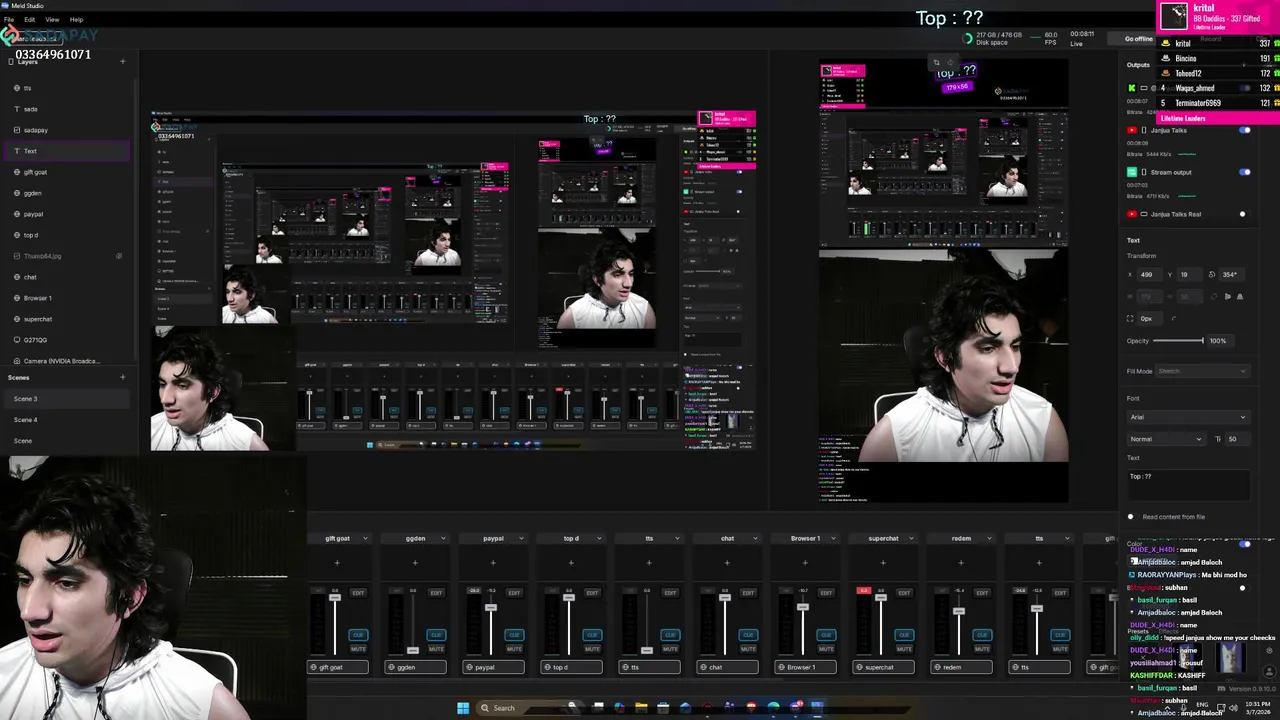Open the Windows Start menu
Image resolution: width=1280 pixels, height=720 pixels.
point(463,708)
